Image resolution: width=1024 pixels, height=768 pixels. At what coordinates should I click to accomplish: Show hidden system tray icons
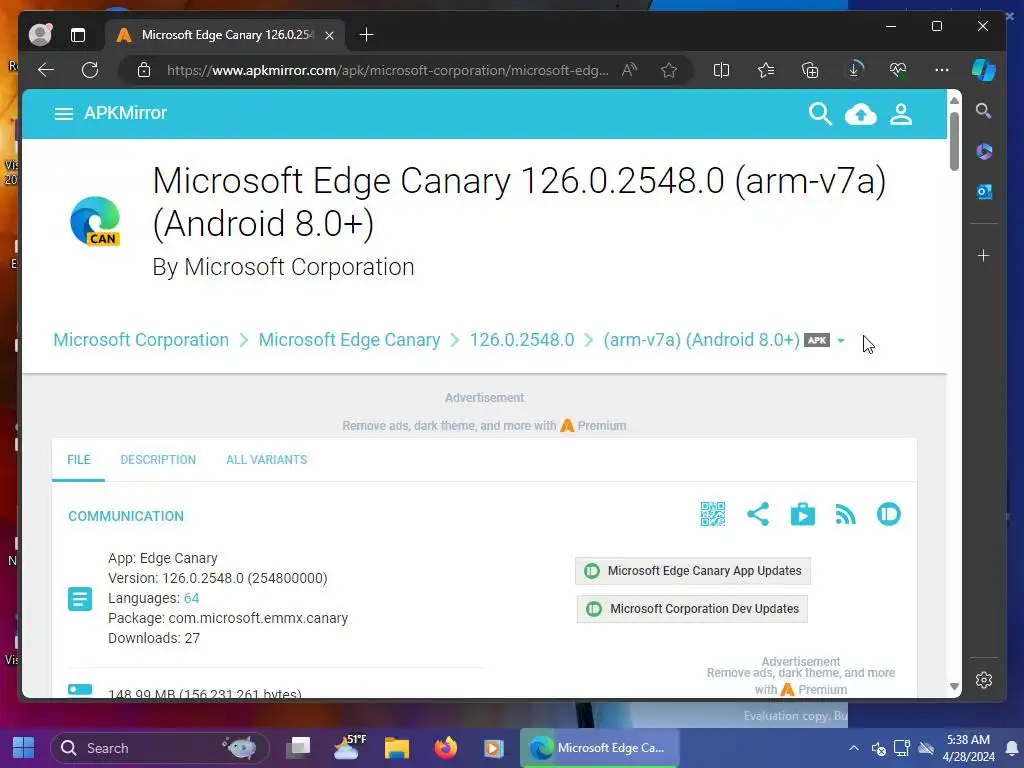pyautogui.click(x=854, y=748)
